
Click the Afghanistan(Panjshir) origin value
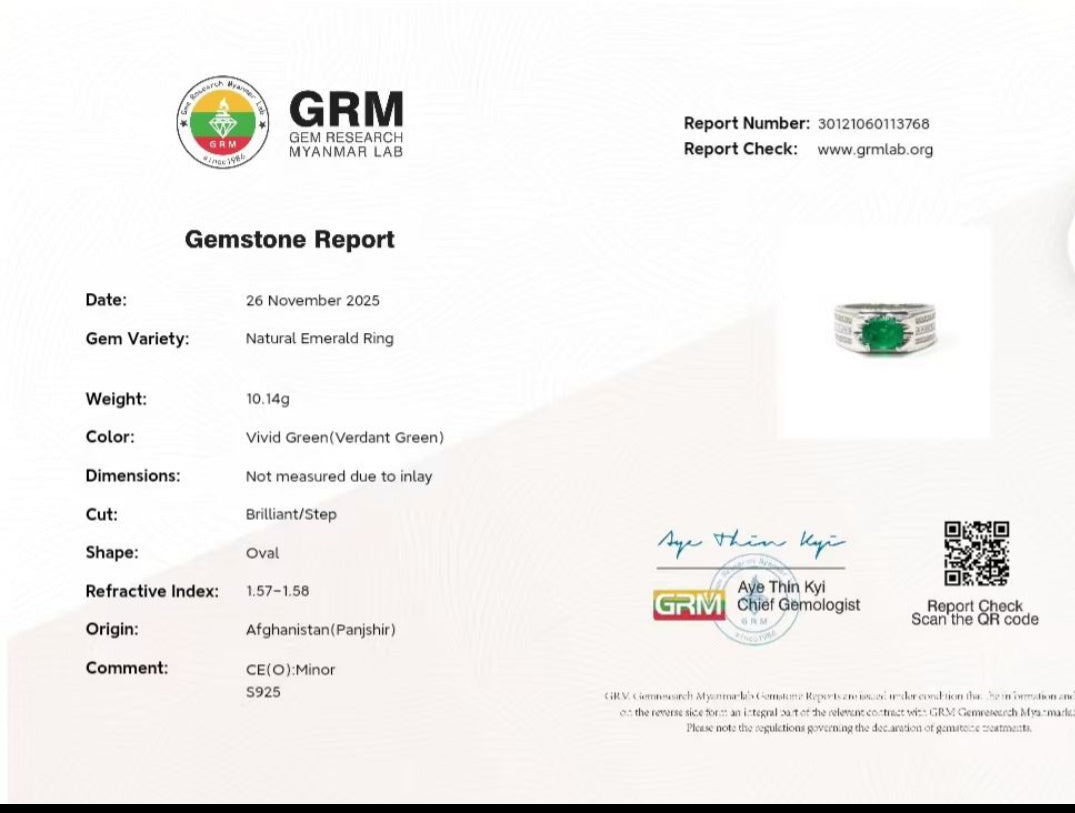320,630
